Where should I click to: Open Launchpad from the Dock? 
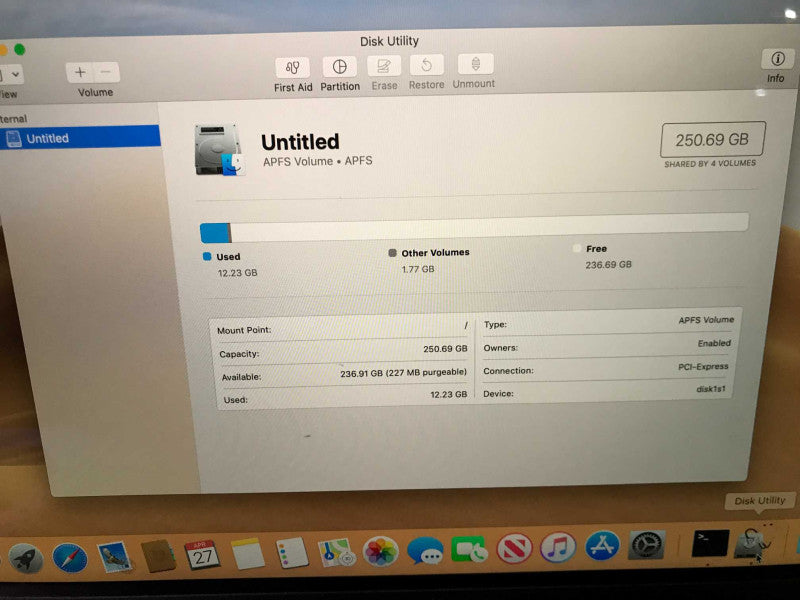26,559
